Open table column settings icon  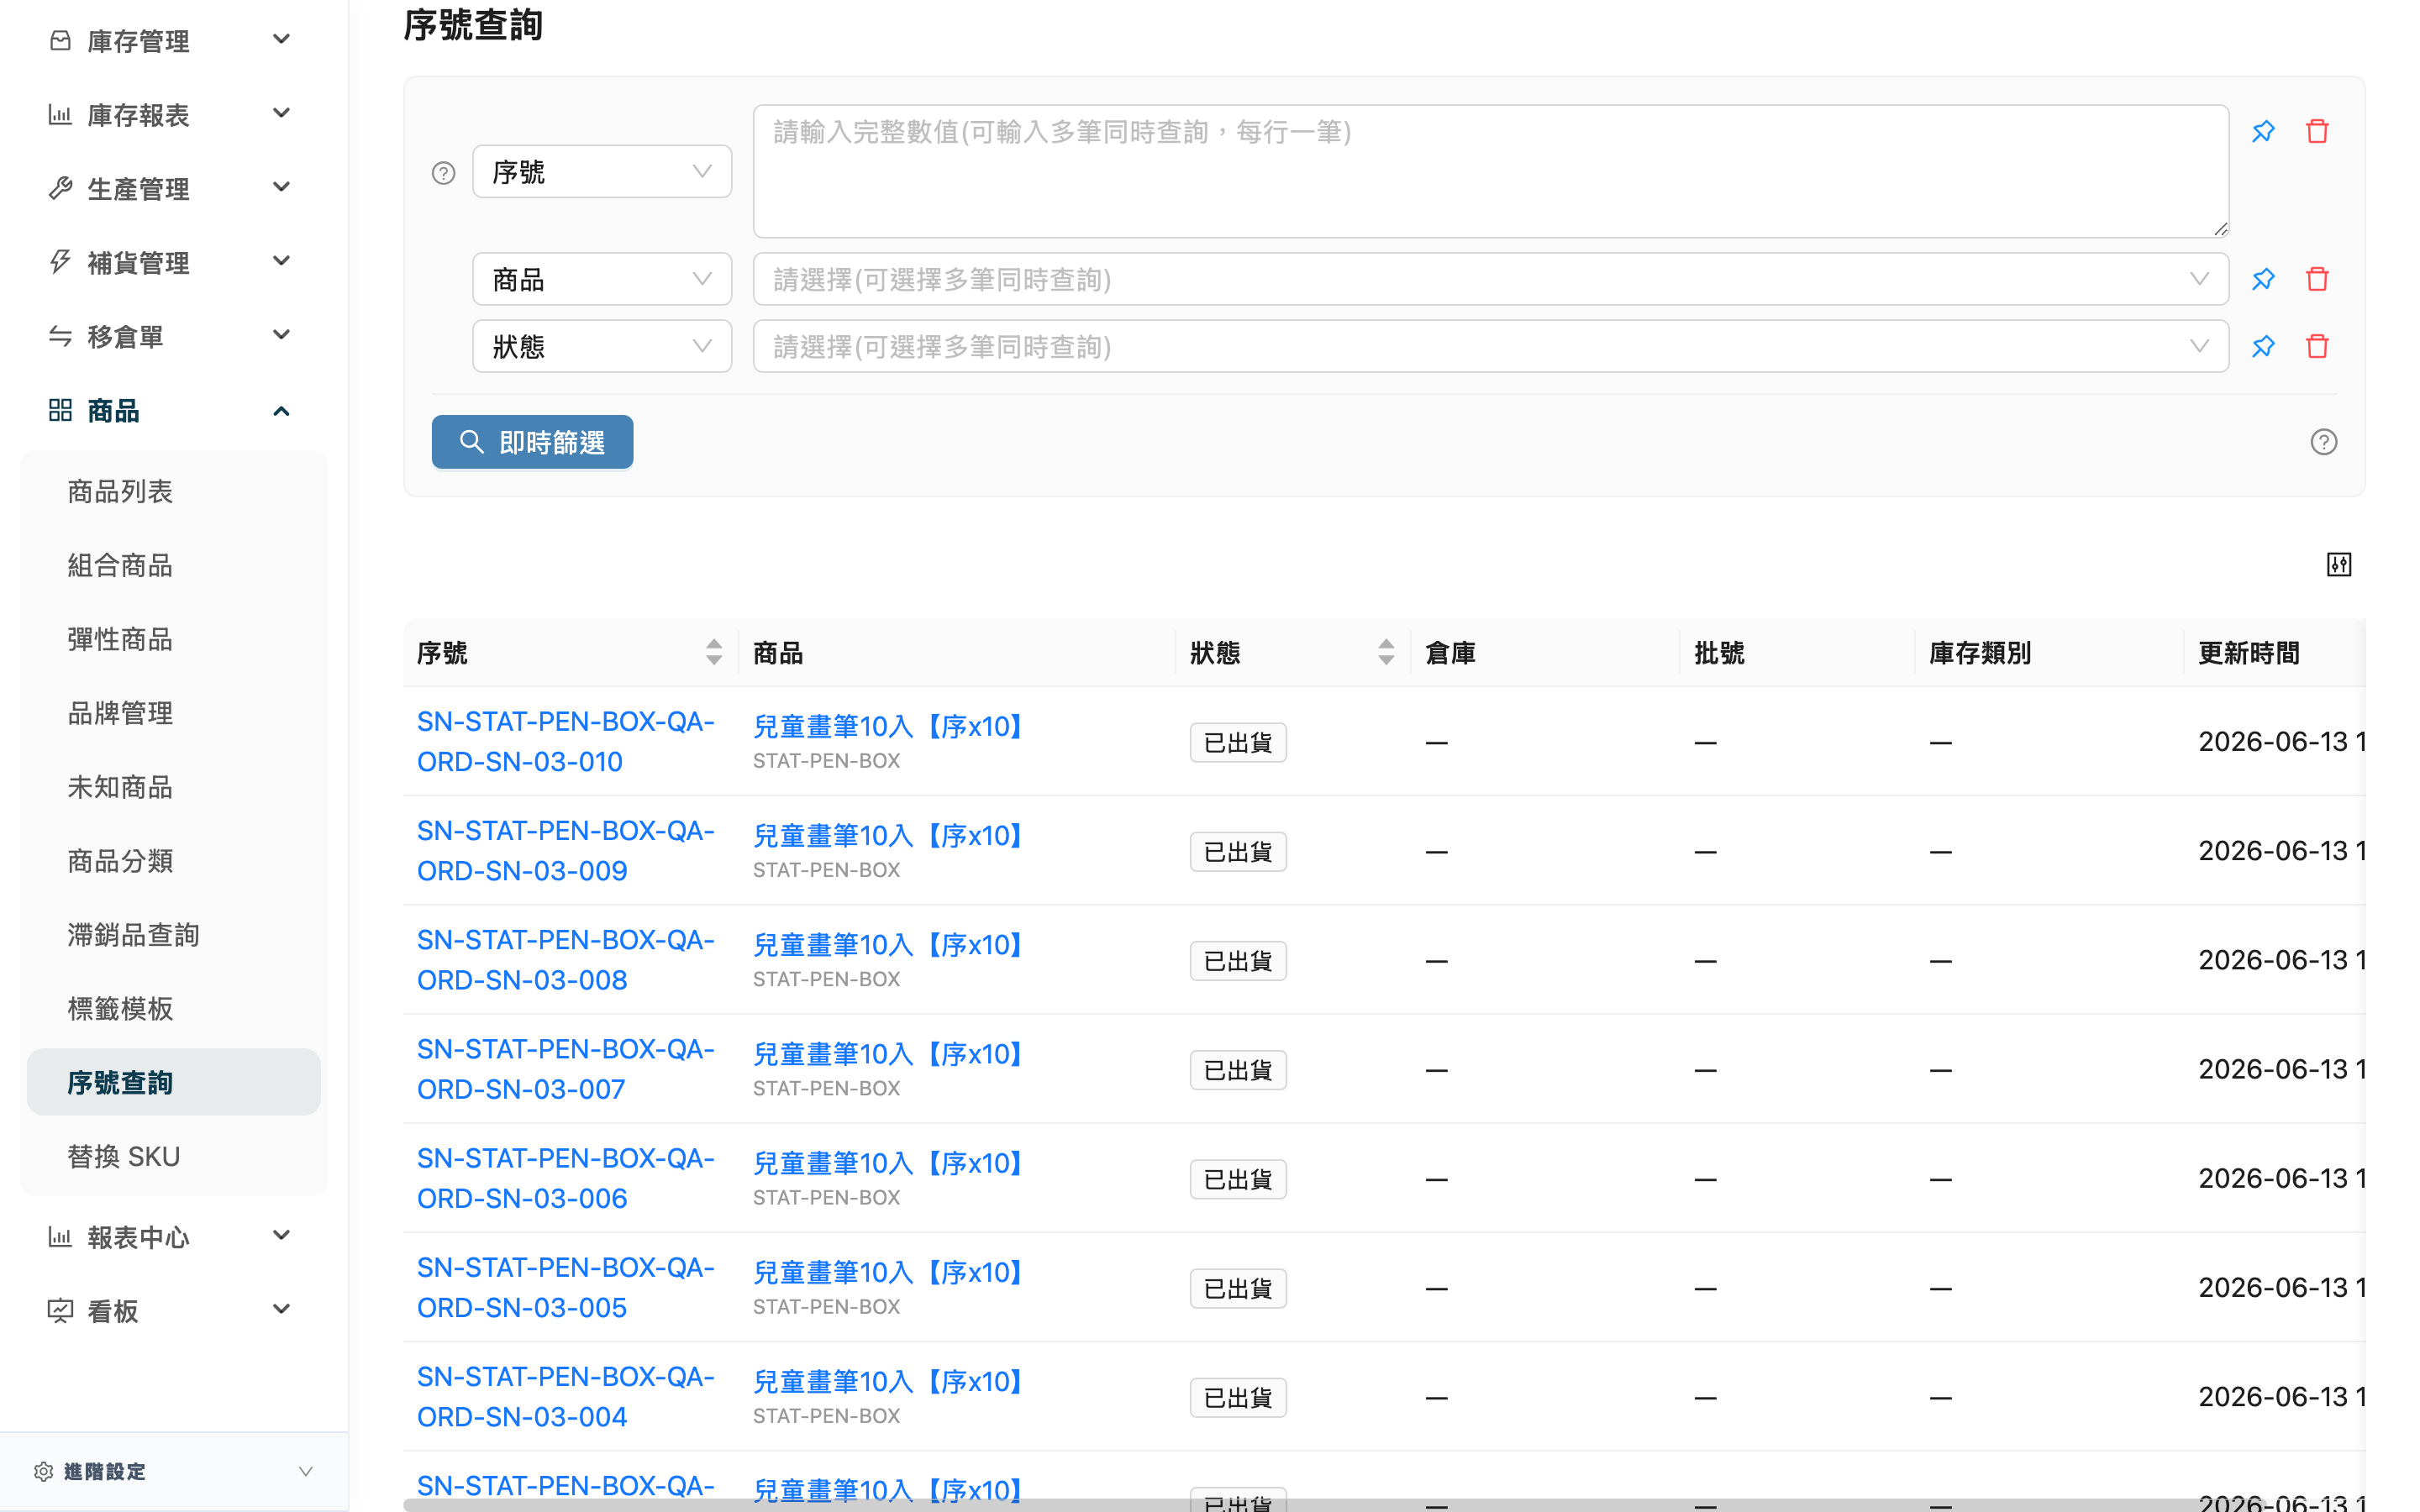(x=2338, y=565)
